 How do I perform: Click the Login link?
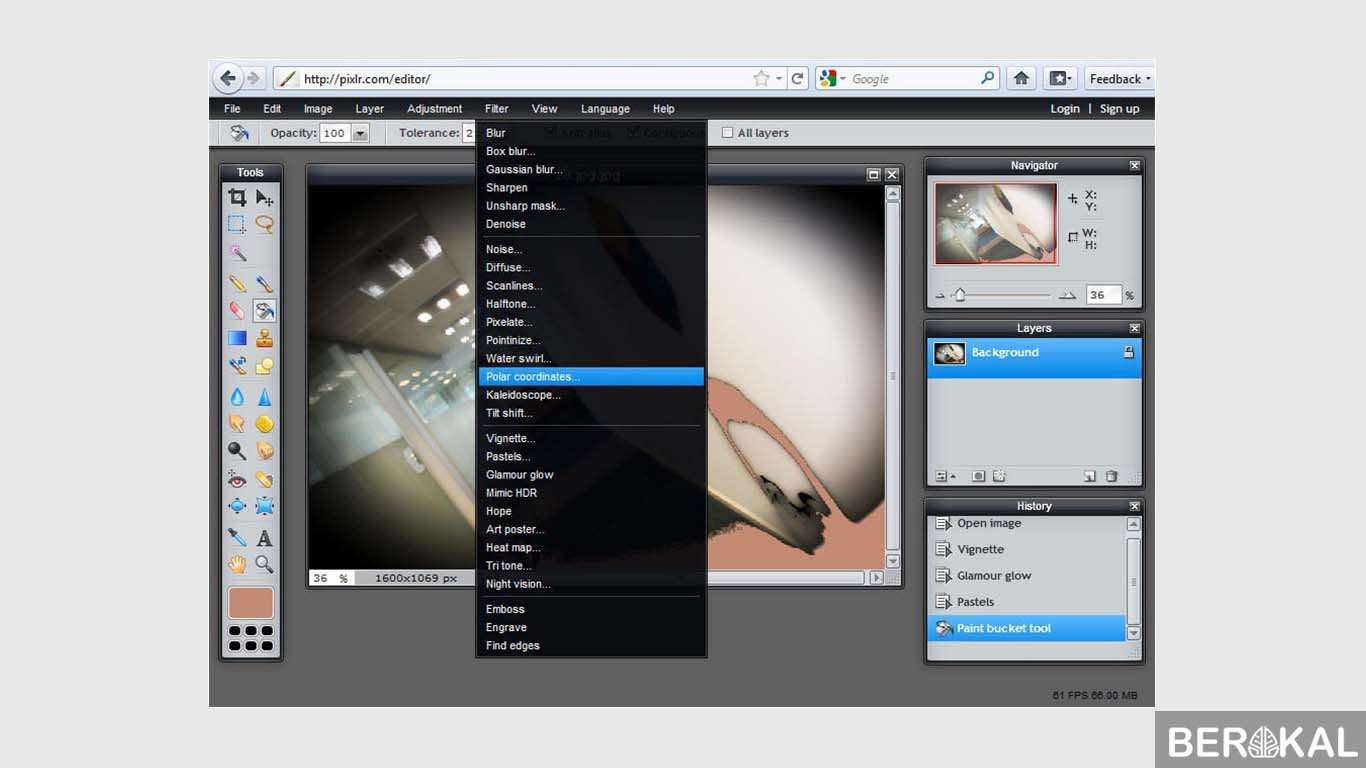tap(1065, 109)
